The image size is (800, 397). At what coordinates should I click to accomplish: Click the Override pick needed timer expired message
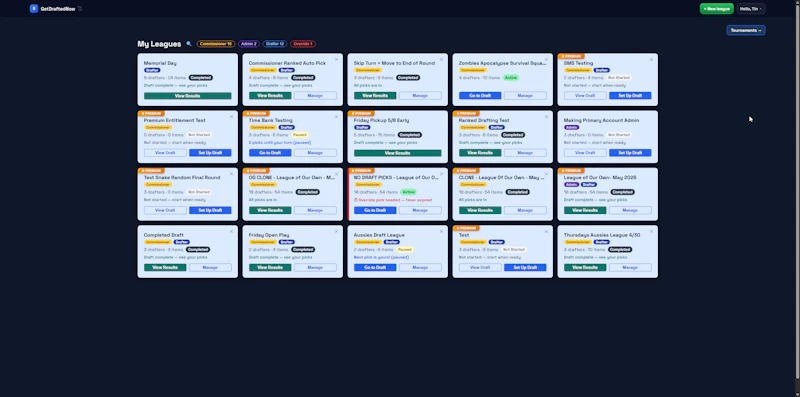point(393,200)
